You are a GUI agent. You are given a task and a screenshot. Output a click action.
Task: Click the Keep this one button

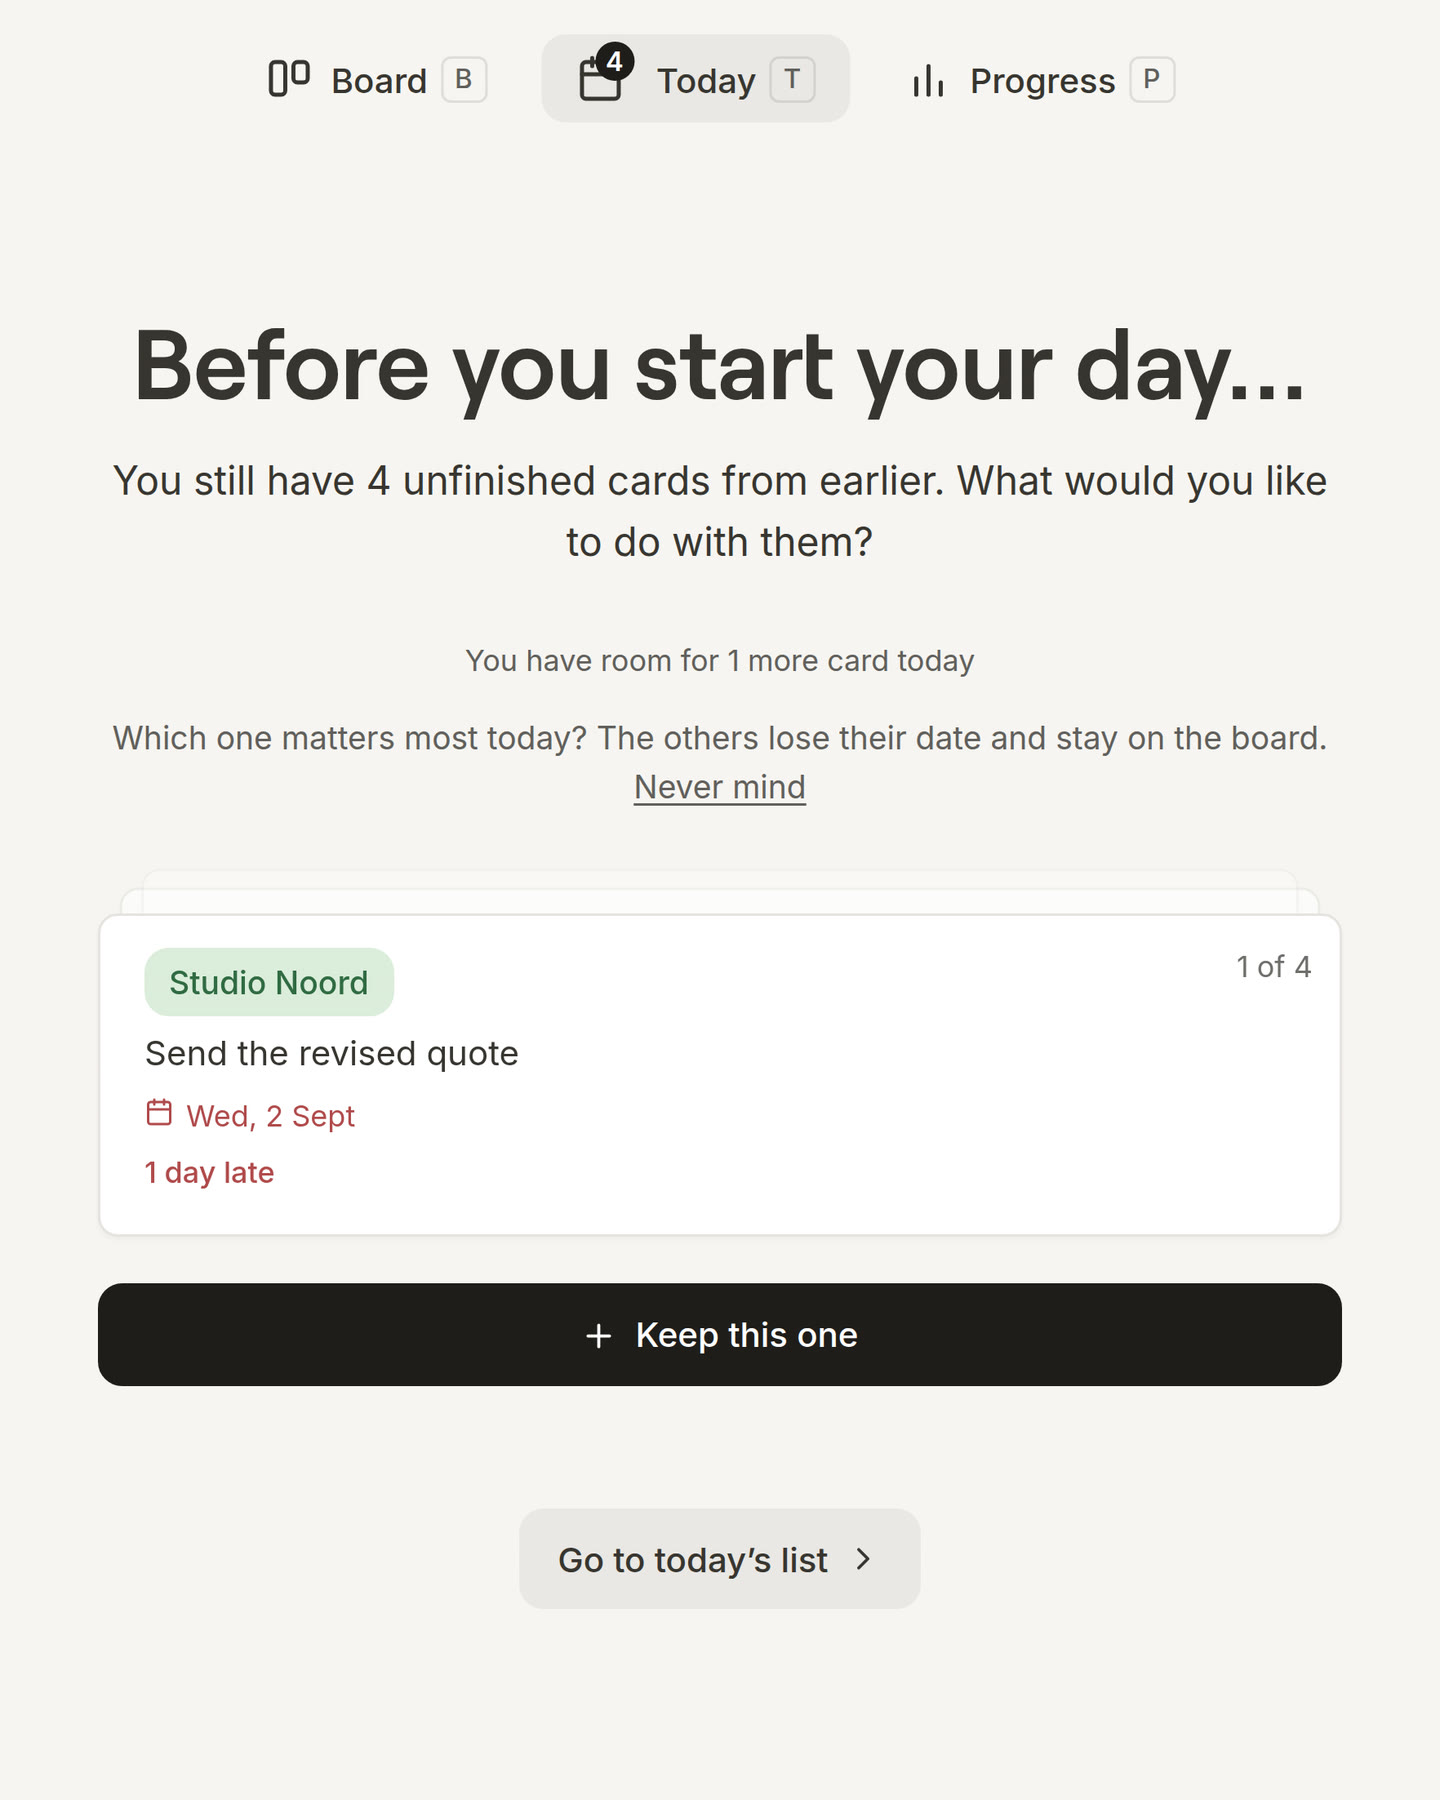720,1335
